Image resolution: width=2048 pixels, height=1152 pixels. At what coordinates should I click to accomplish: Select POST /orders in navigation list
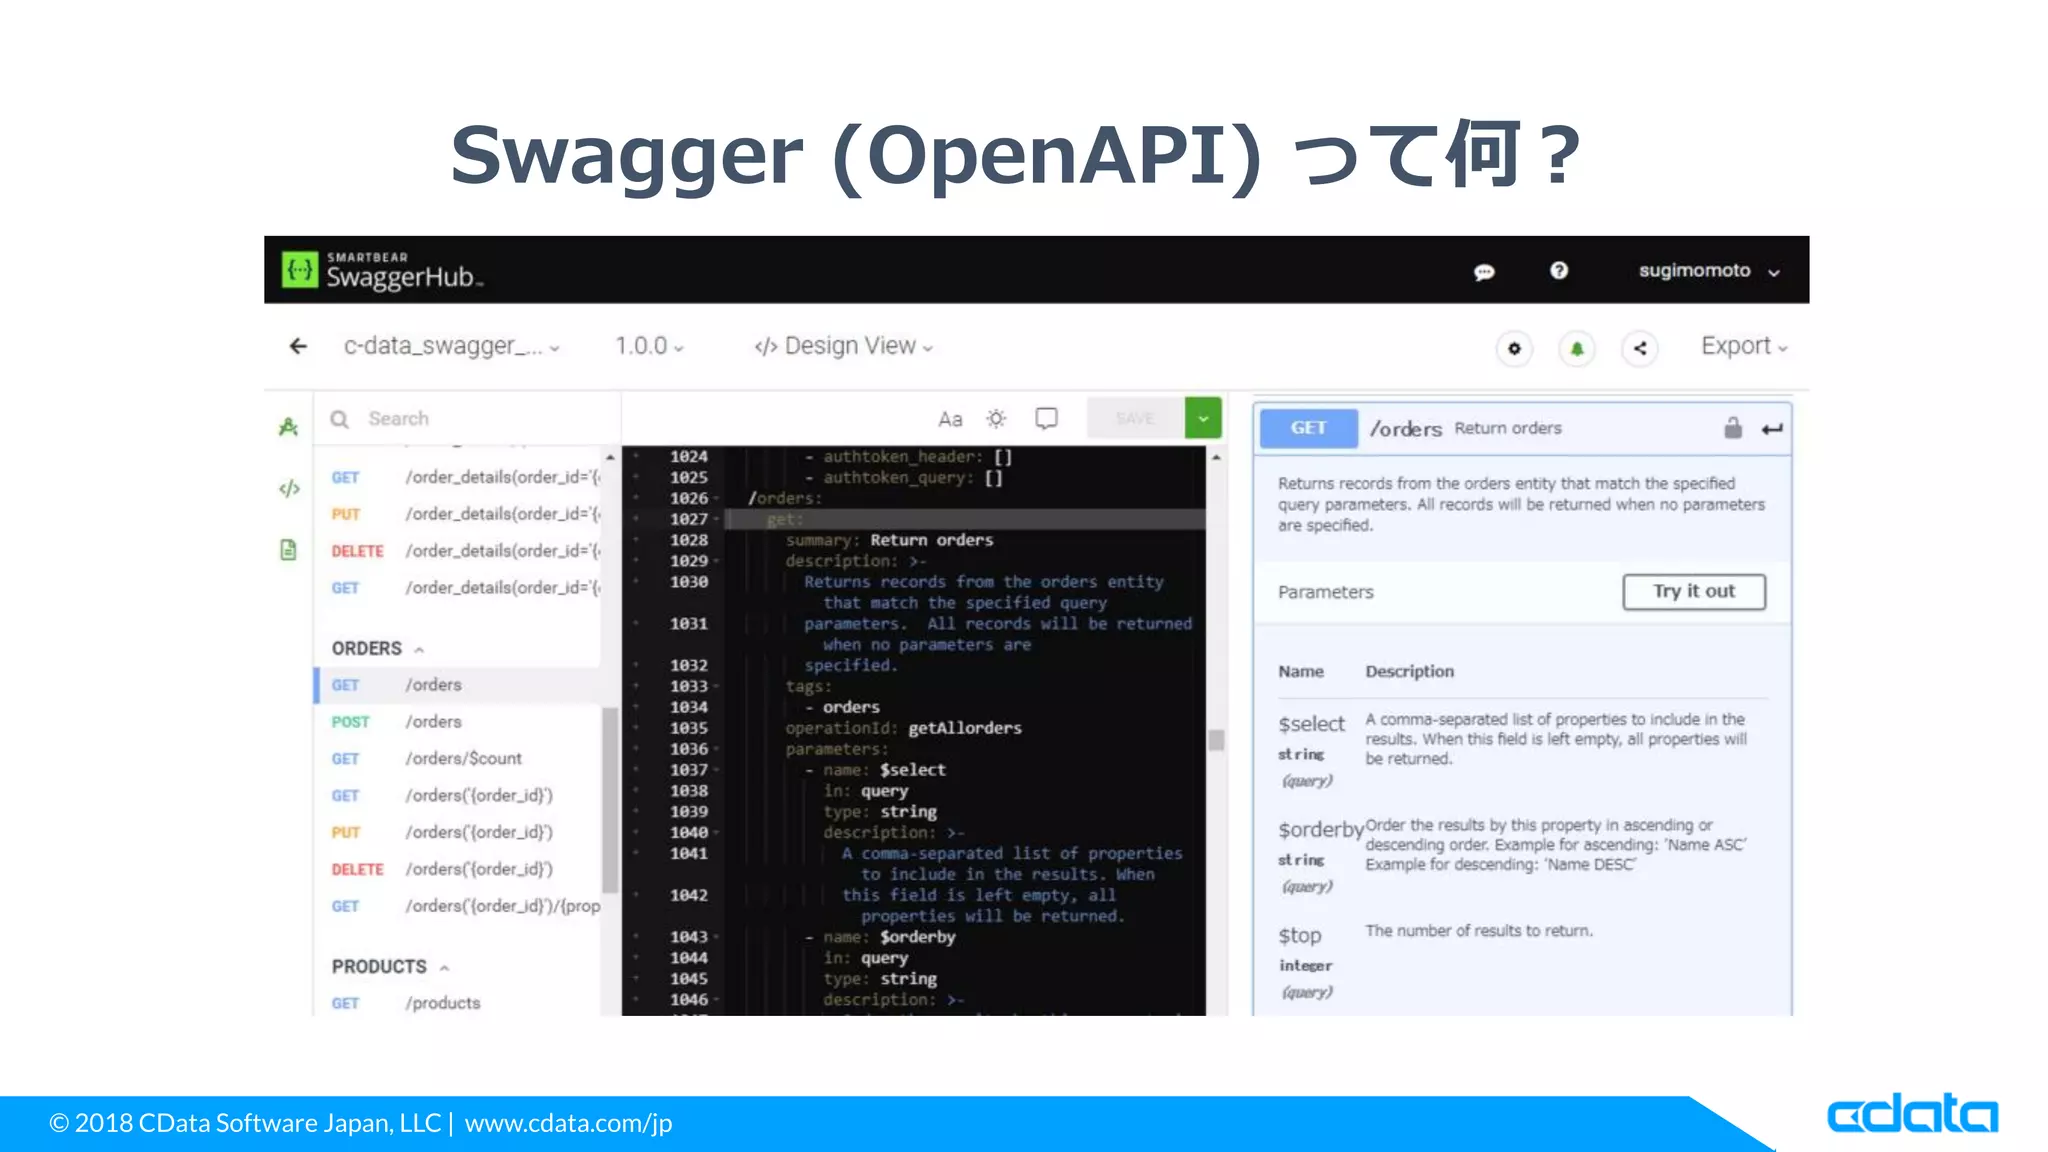tap(433, 721)
